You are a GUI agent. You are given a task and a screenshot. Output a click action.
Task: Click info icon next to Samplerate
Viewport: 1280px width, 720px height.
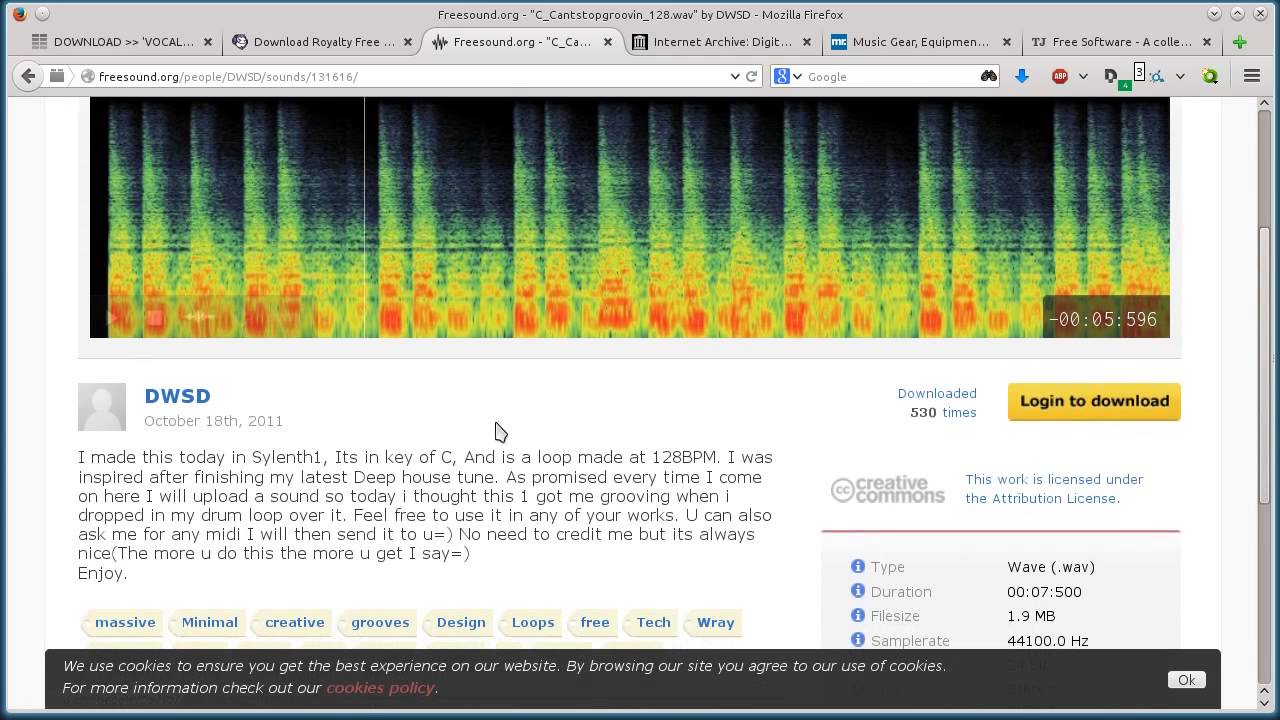click(x=857, y=640)
